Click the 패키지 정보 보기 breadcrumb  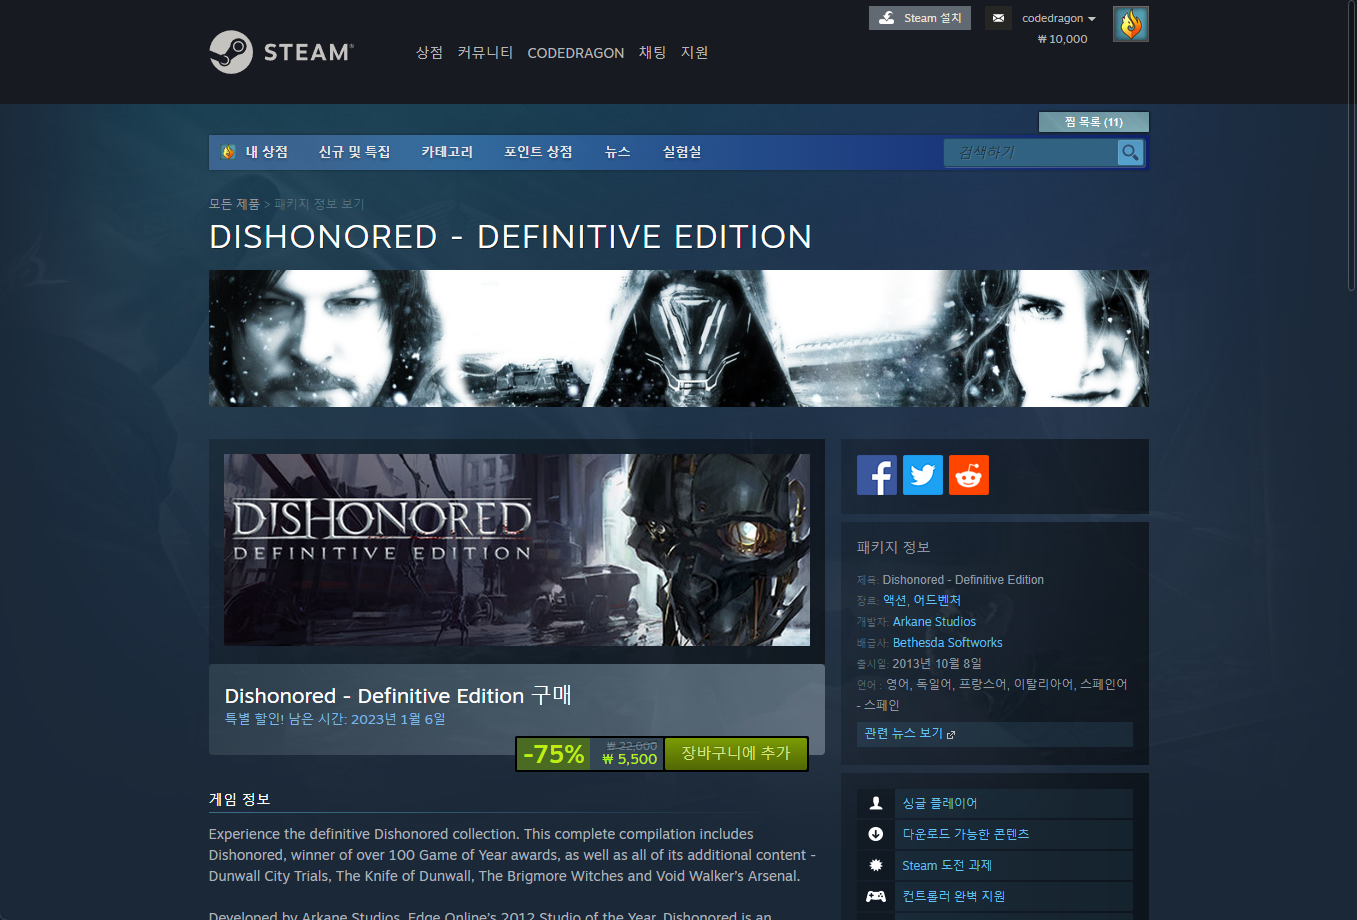(319, 204)
